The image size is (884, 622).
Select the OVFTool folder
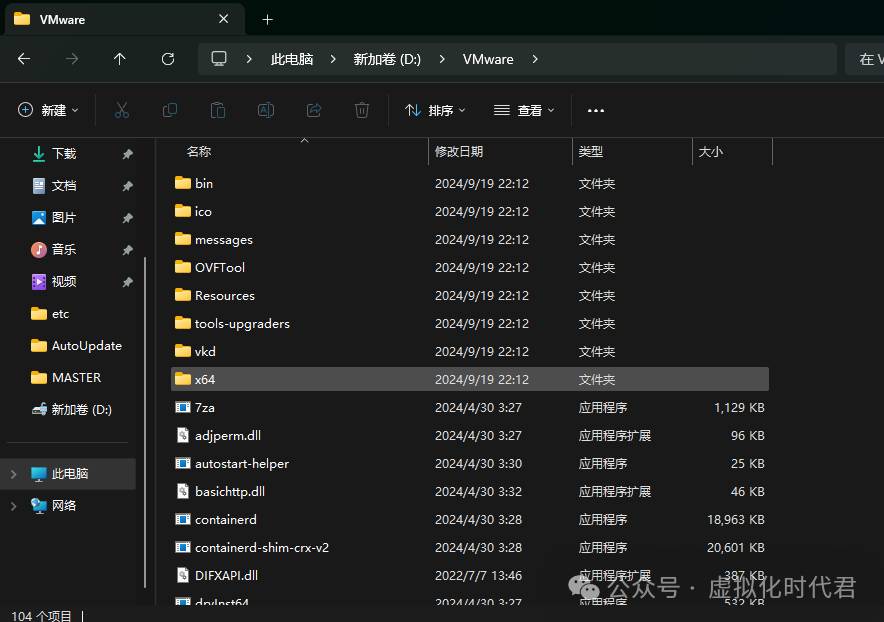point(219,267)
